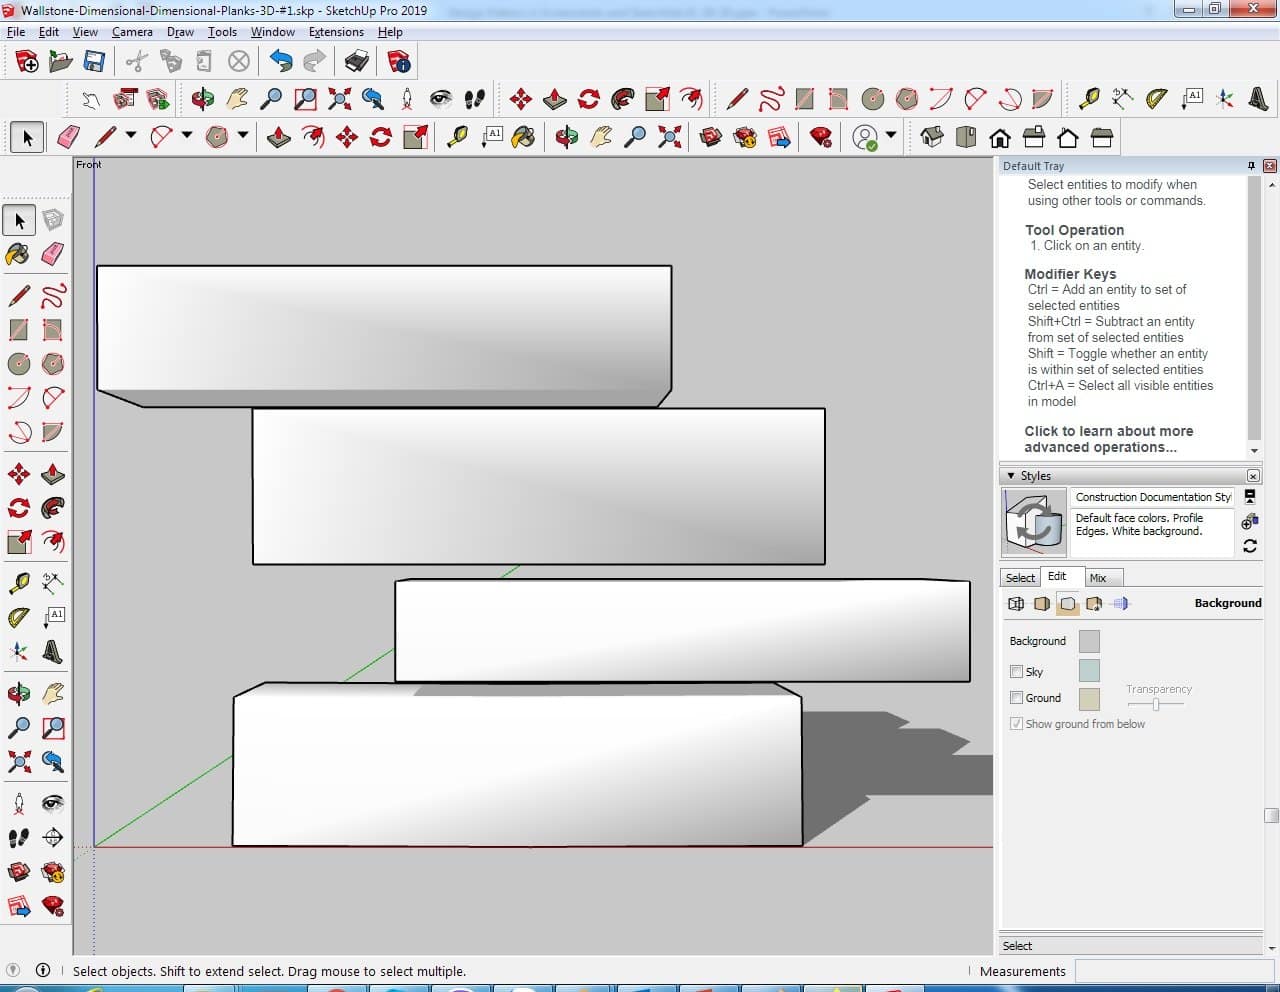
Task: Collapse the Styles panel
Action: click(x=1011, y=476)
